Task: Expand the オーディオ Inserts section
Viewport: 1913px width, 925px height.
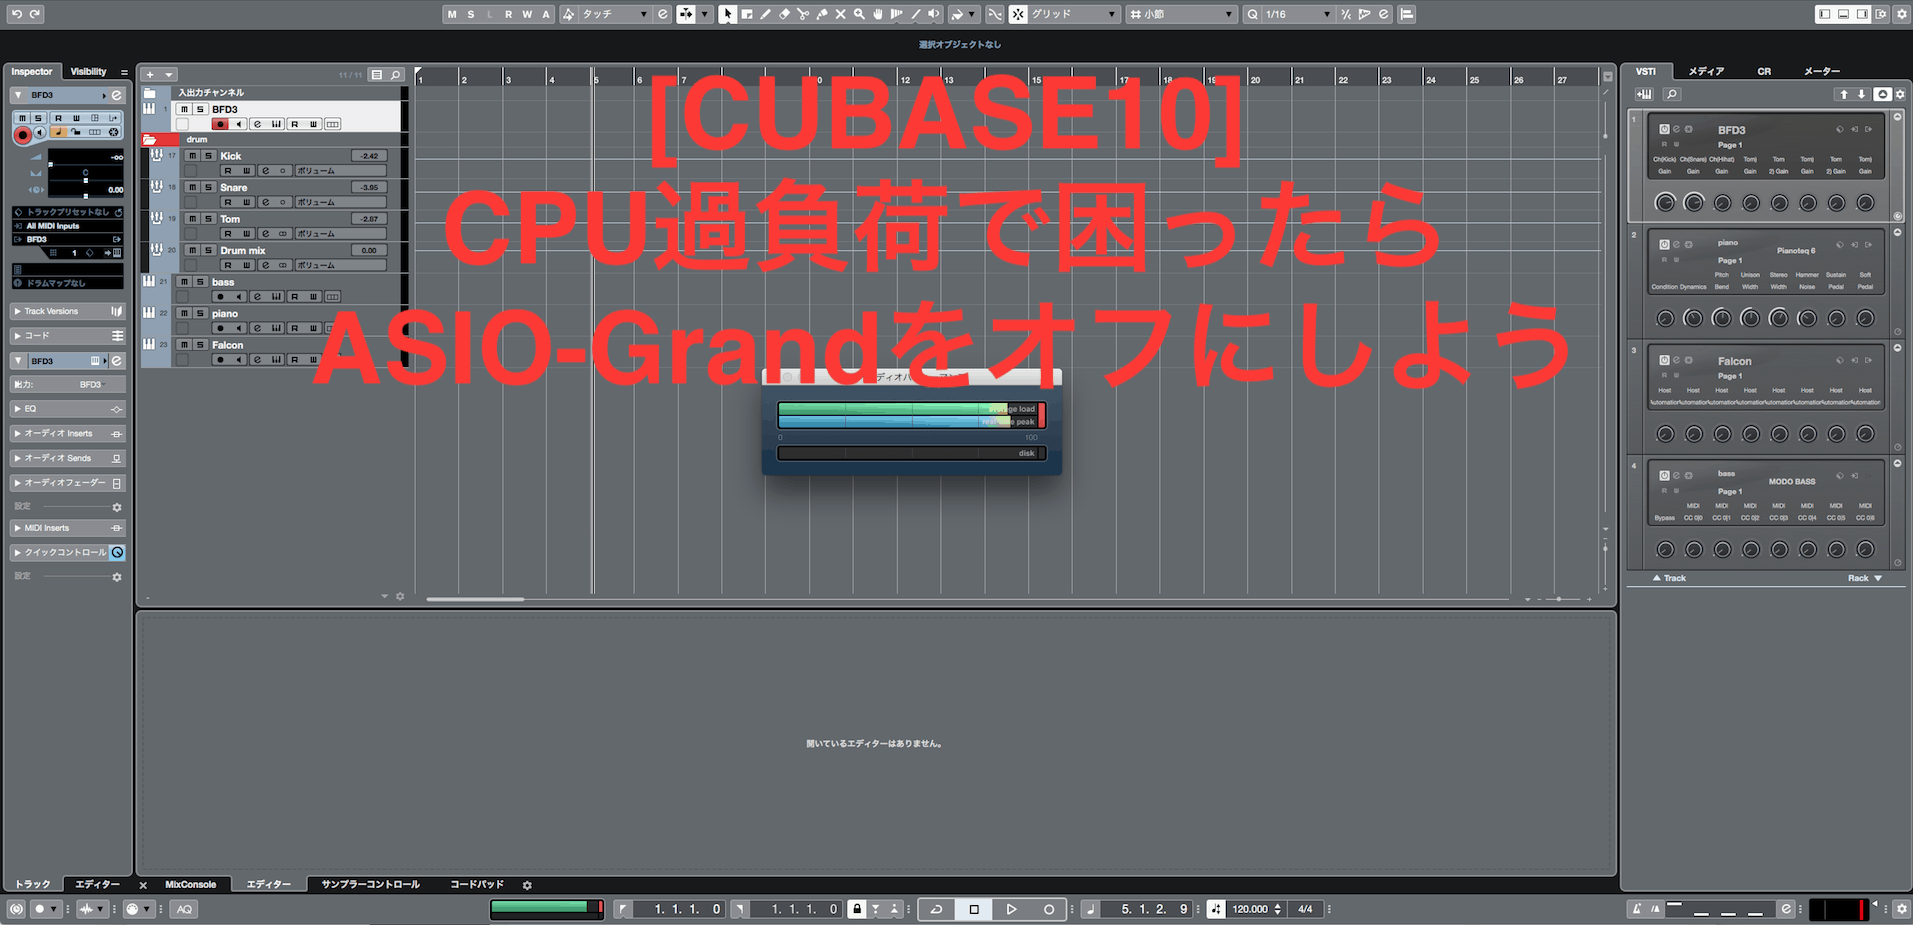Action: click(x=67, y=433)
